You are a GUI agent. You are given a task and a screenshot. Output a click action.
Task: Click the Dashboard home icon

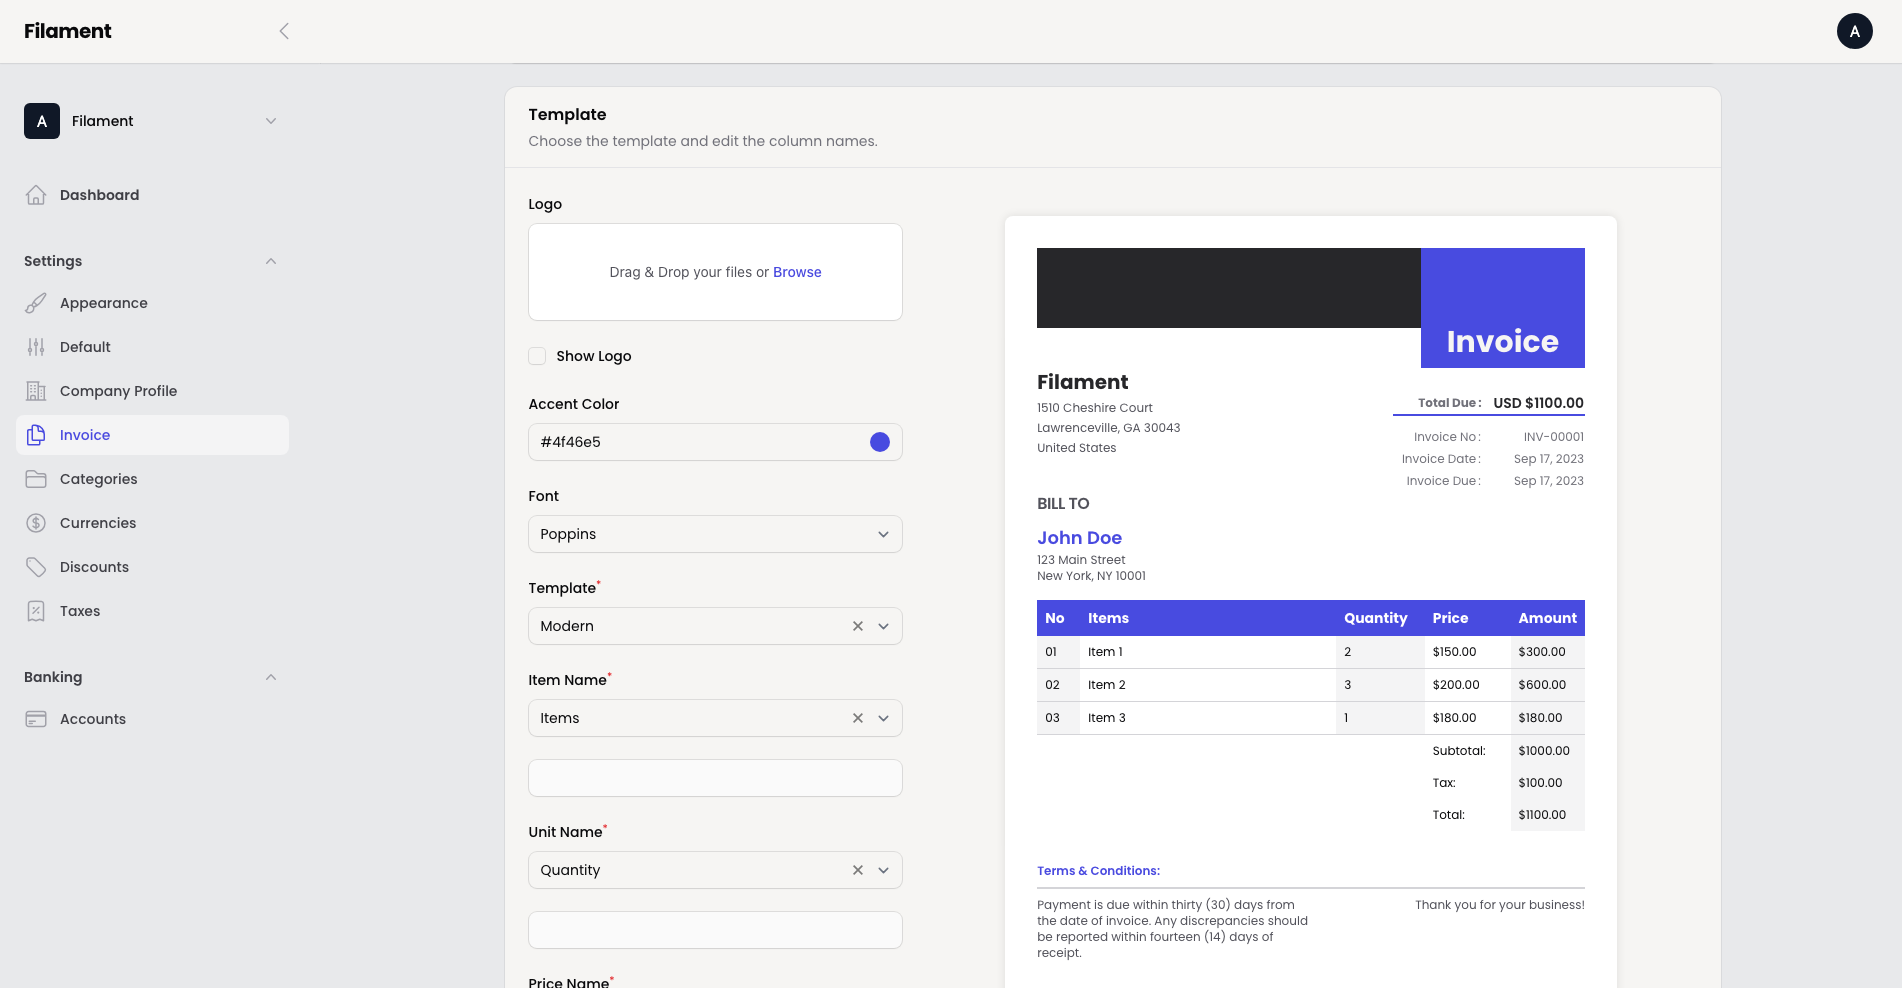point(36,195)
